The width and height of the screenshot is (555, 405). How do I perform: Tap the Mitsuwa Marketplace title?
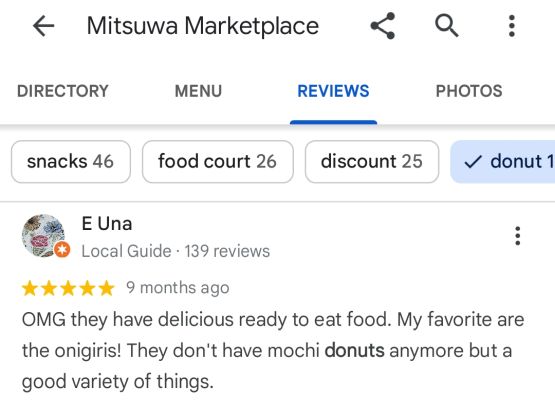click(203, 26)
